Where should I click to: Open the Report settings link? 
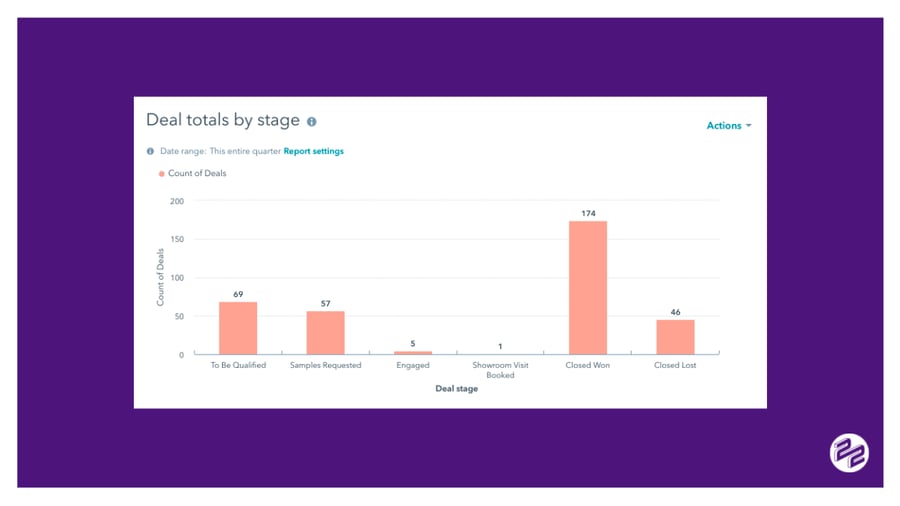(313, 151)
